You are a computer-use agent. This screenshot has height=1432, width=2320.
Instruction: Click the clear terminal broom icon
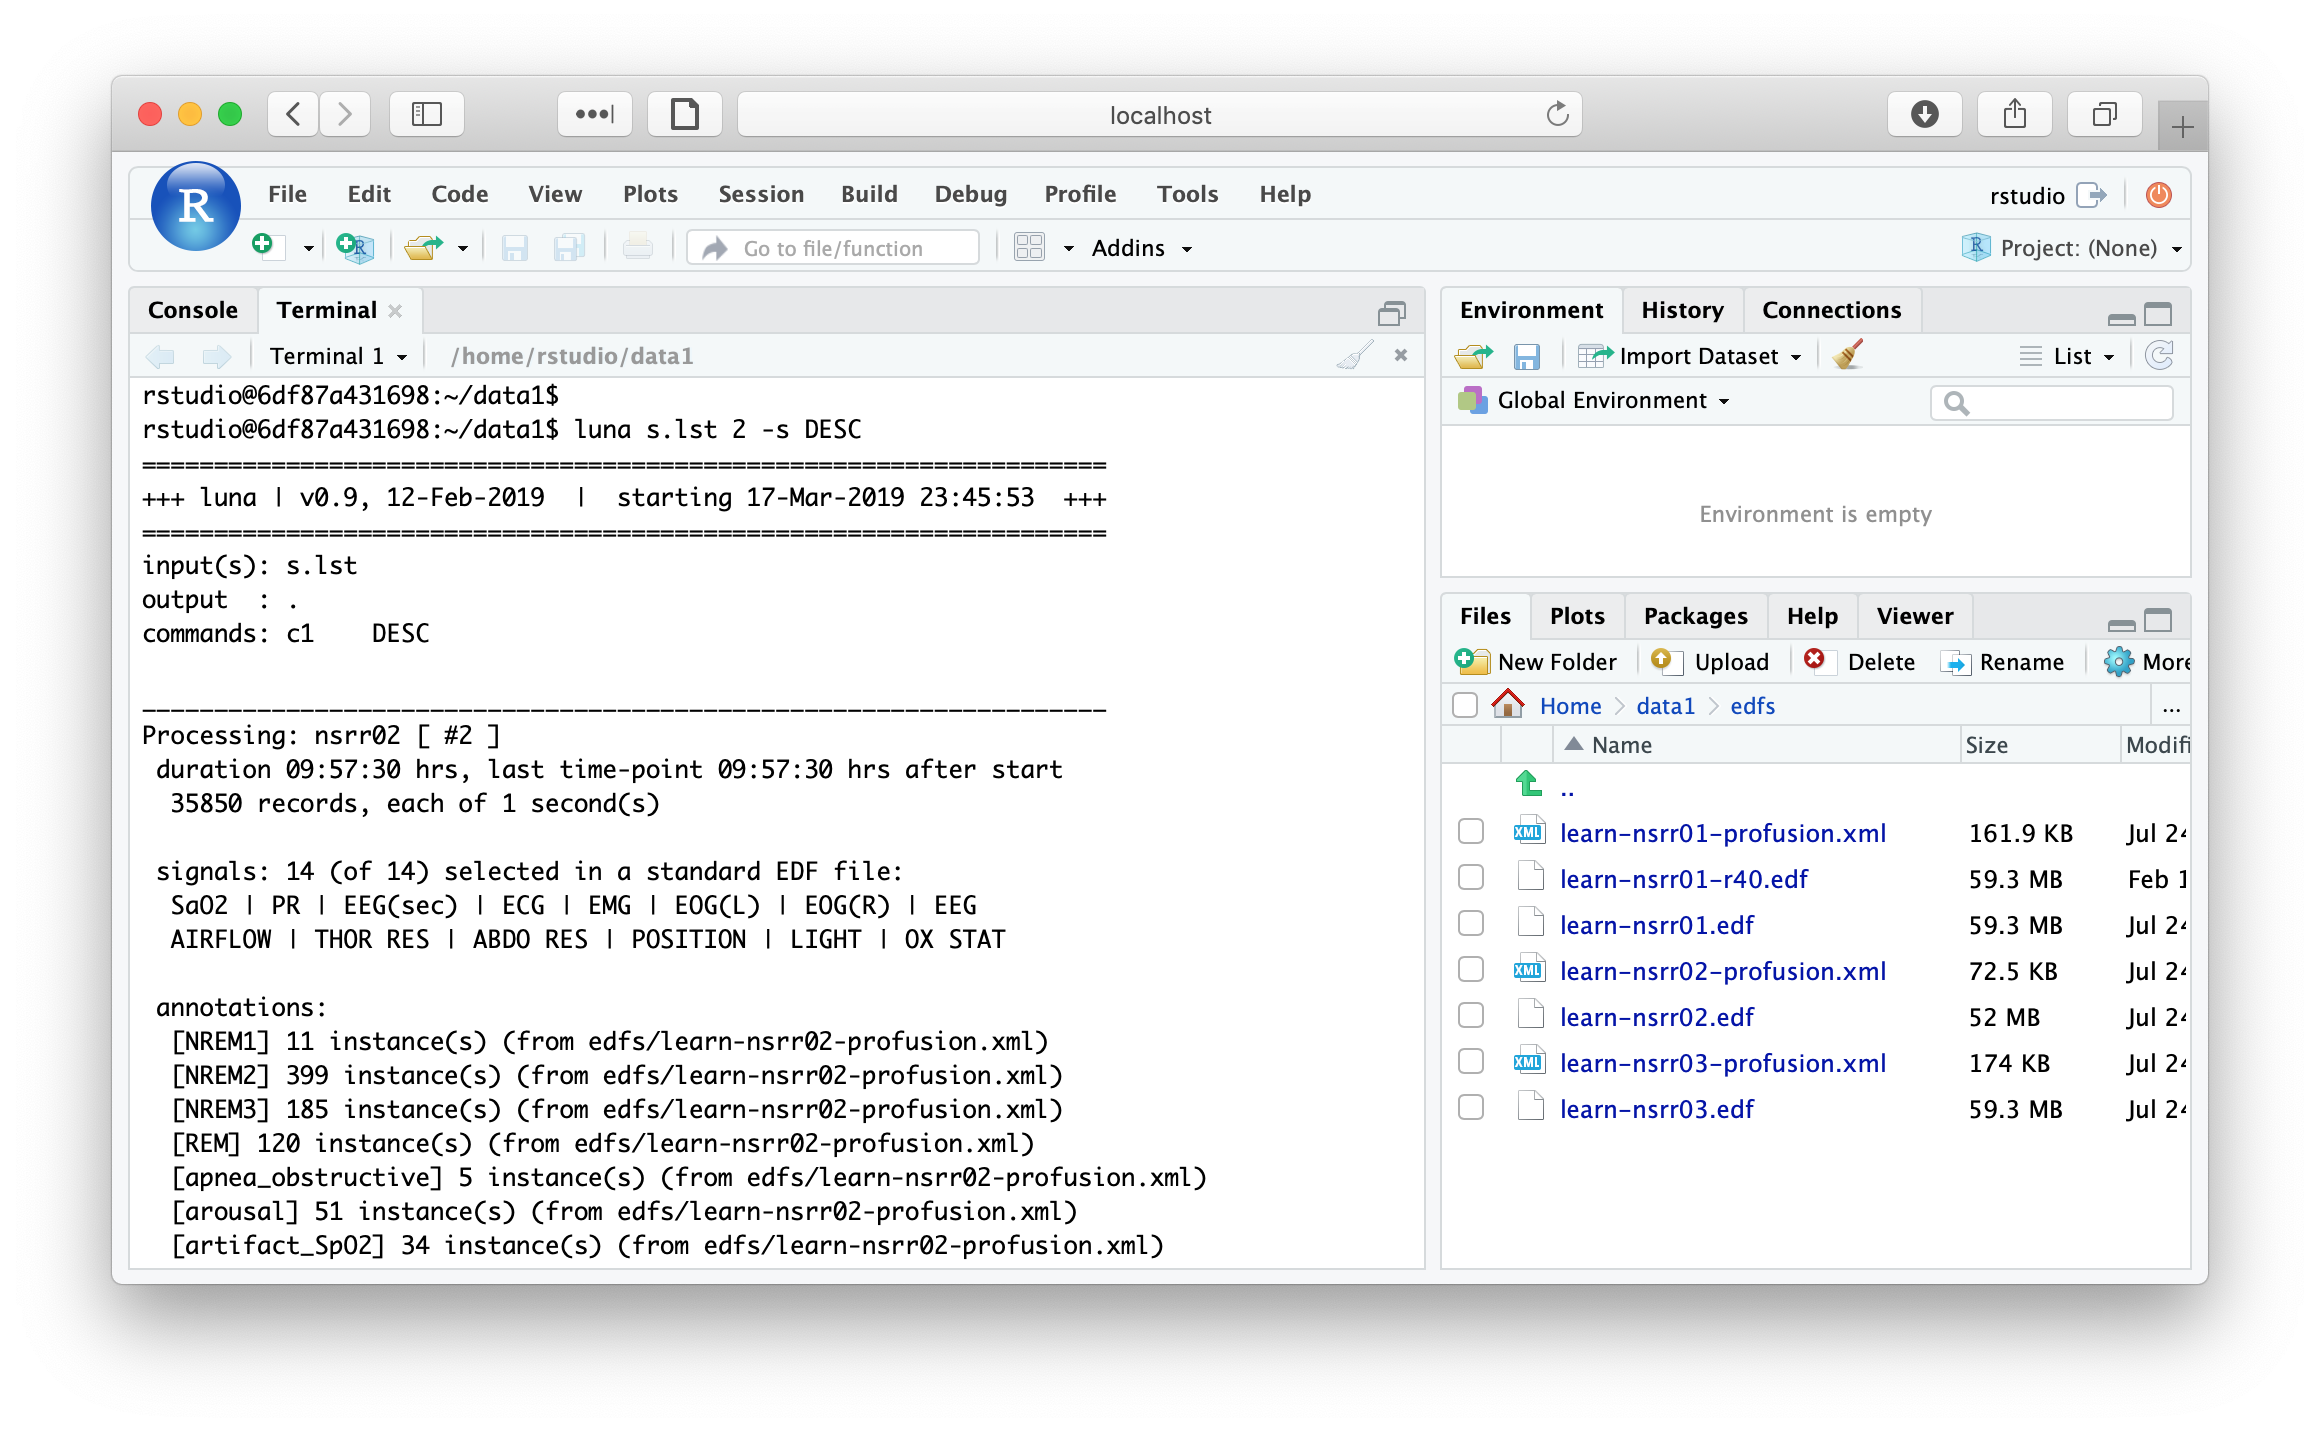tap(1354, 356)
